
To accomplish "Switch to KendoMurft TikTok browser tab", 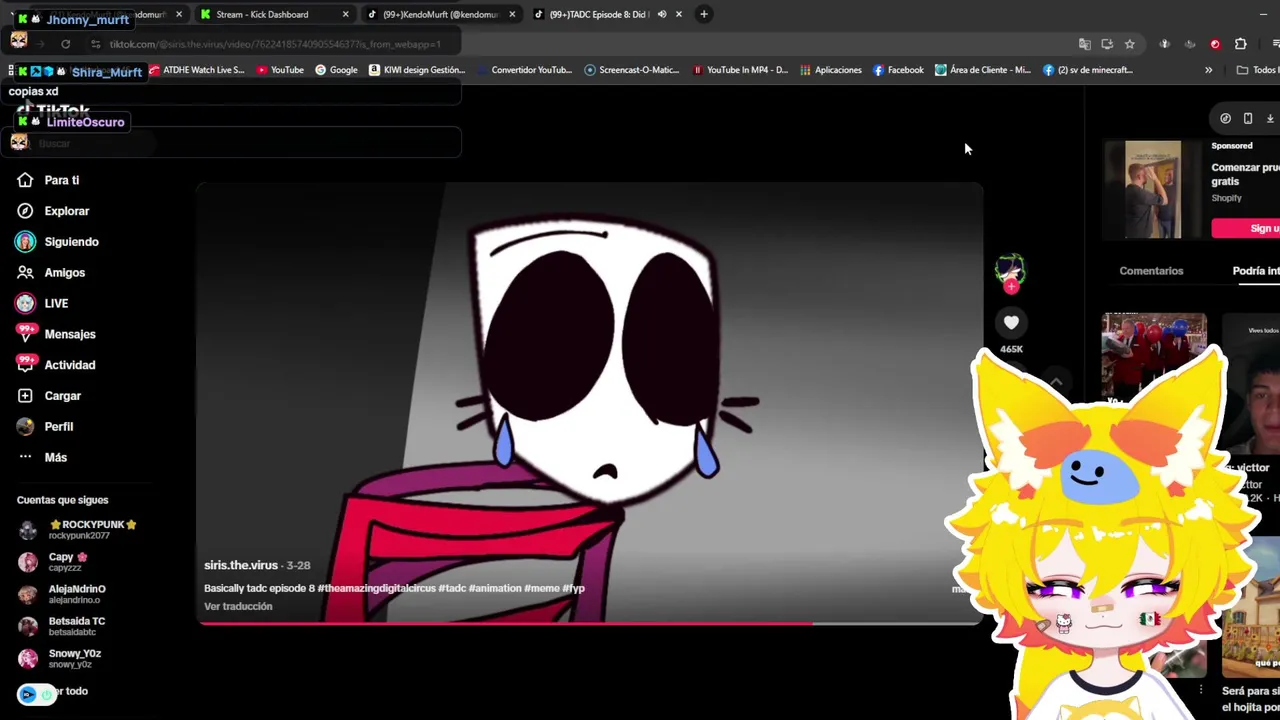I will (440, 14).
